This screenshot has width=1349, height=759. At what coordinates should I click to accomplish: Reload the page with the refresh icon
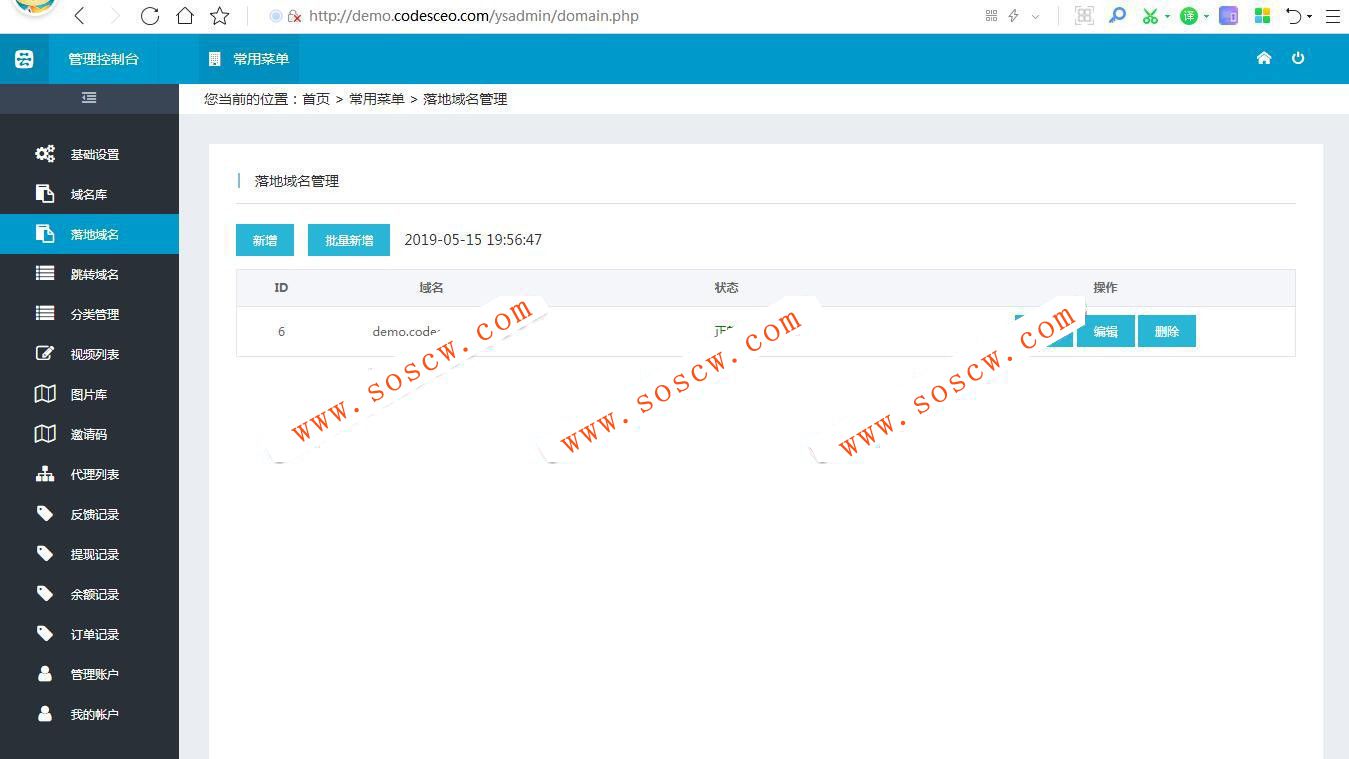pyautogui.click(x=150, y=16)
